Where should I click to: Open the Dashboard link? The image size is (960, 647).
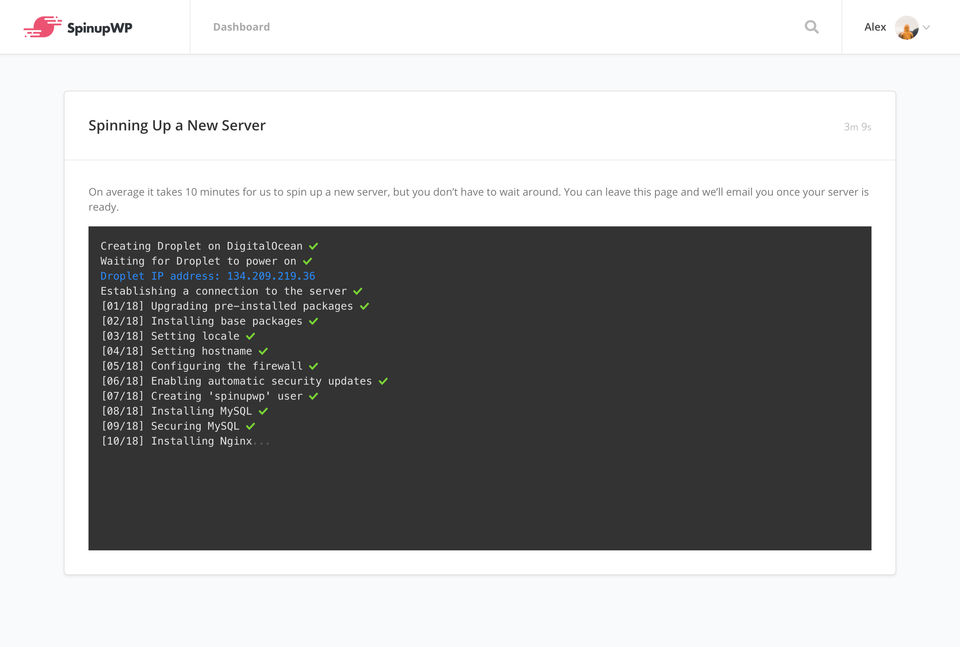tap(241, 27)
